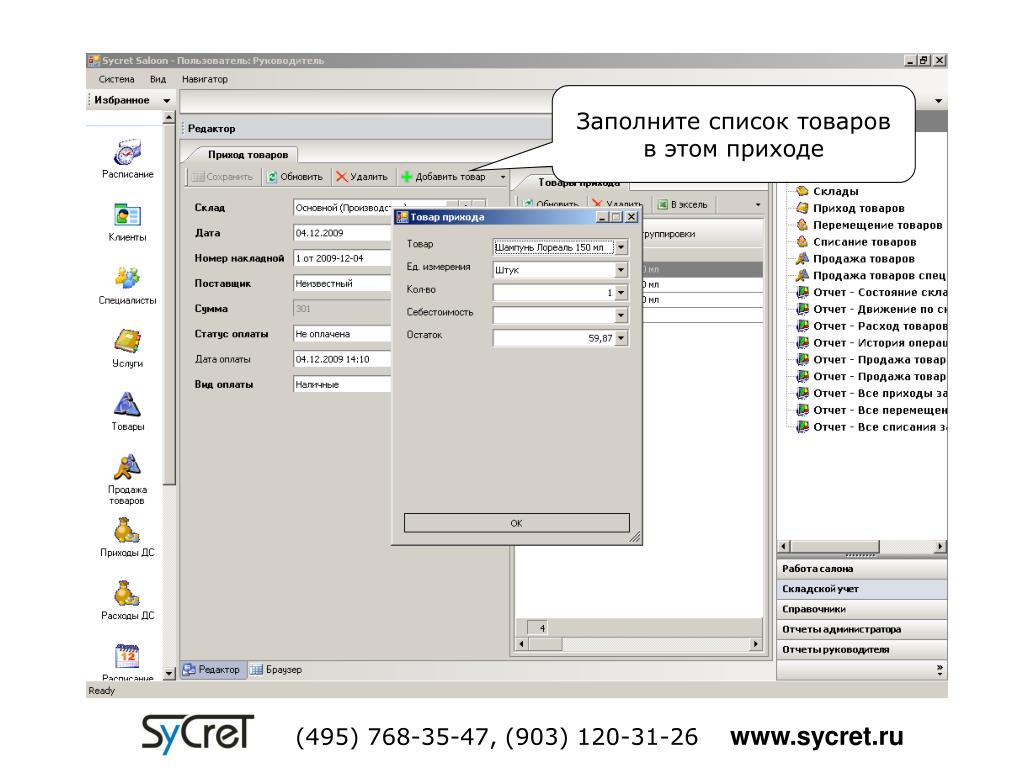1024x768 pixels.
Task: Click the Редактор bottom tab icon
Action: coord(189,669)
